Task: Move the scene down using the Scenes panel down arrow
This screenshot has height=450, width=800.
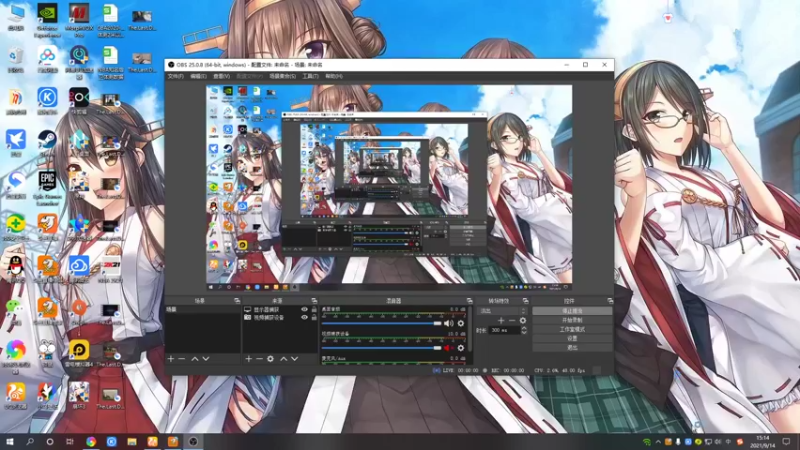Action: [x=206, y=359]
